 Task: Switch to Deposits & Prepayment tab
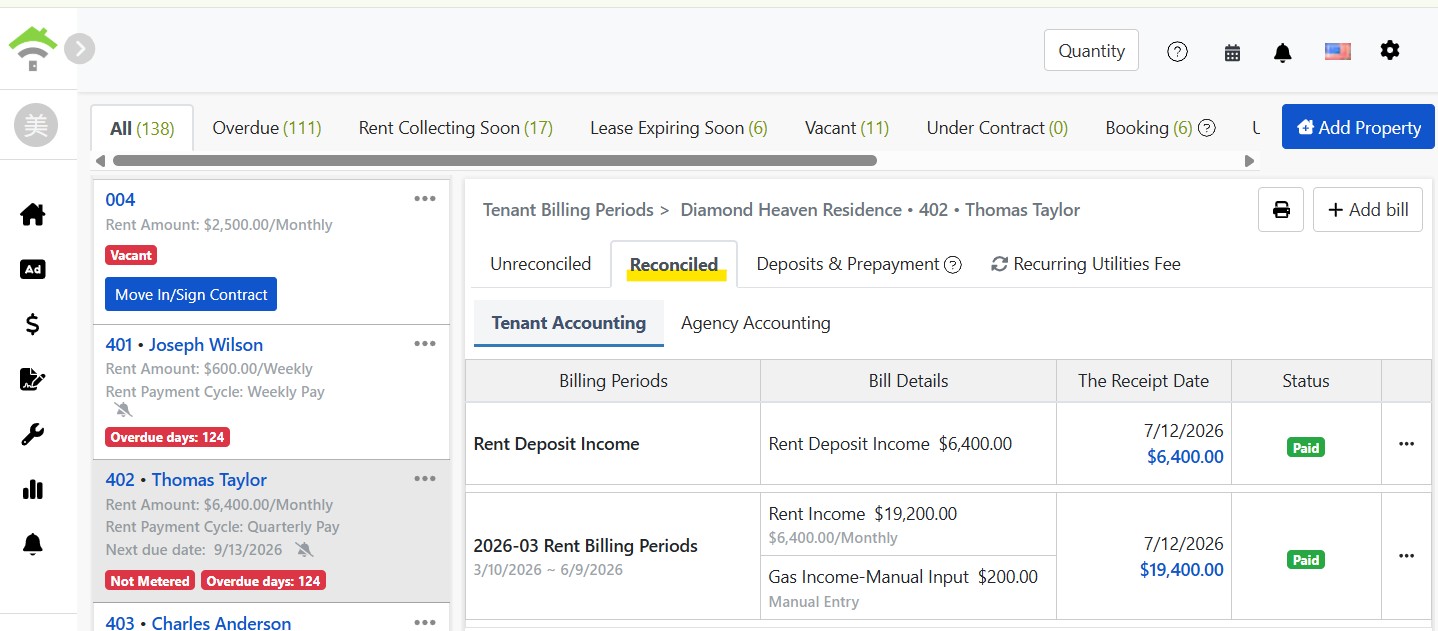click(x=848, y=264)
